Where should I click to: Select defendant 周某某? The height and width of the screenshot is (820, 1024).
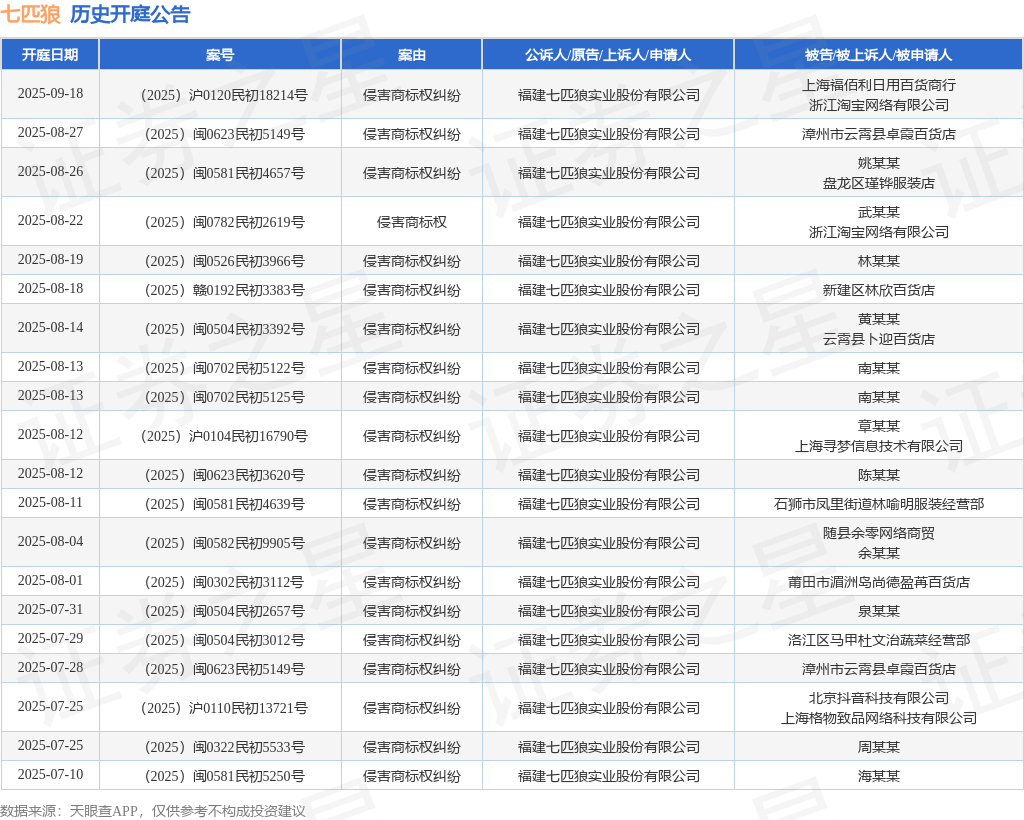(879, 747)
